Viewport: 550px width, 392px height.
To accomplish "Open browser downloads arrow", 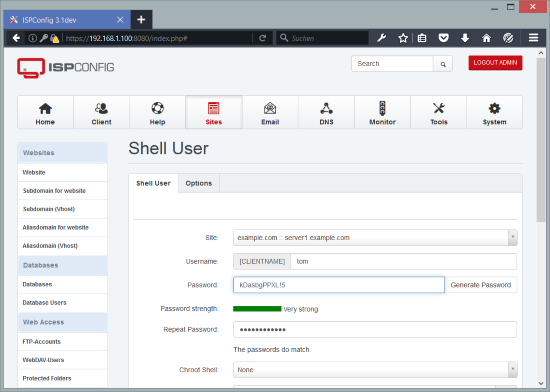I will [465, 38].
